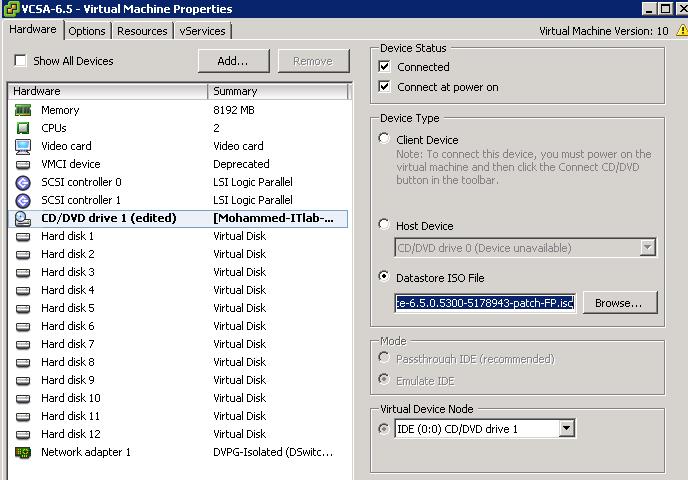
Task: Uncheck the Connected checkbox
Action: (385, 67)
